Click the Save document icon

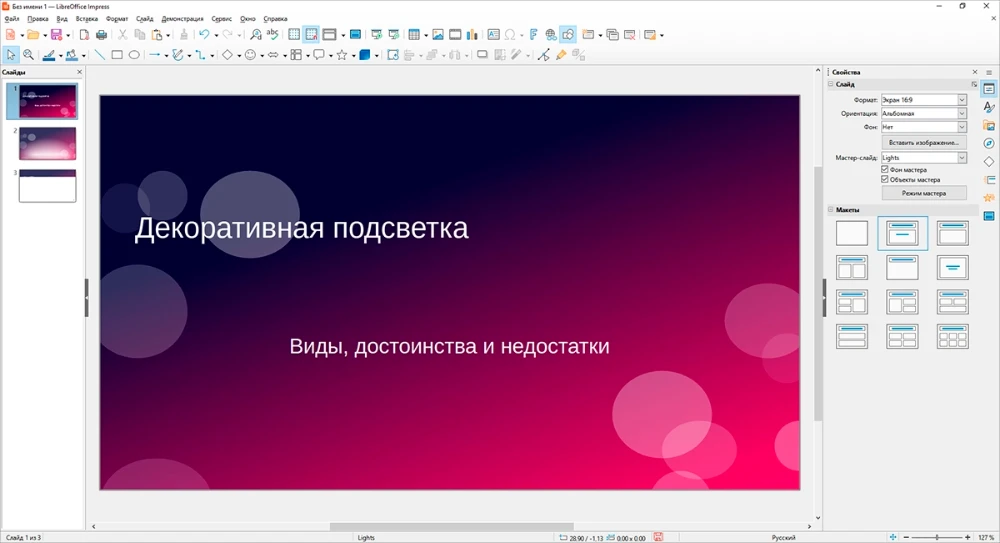pyautogui.click(x=56, y=34)
